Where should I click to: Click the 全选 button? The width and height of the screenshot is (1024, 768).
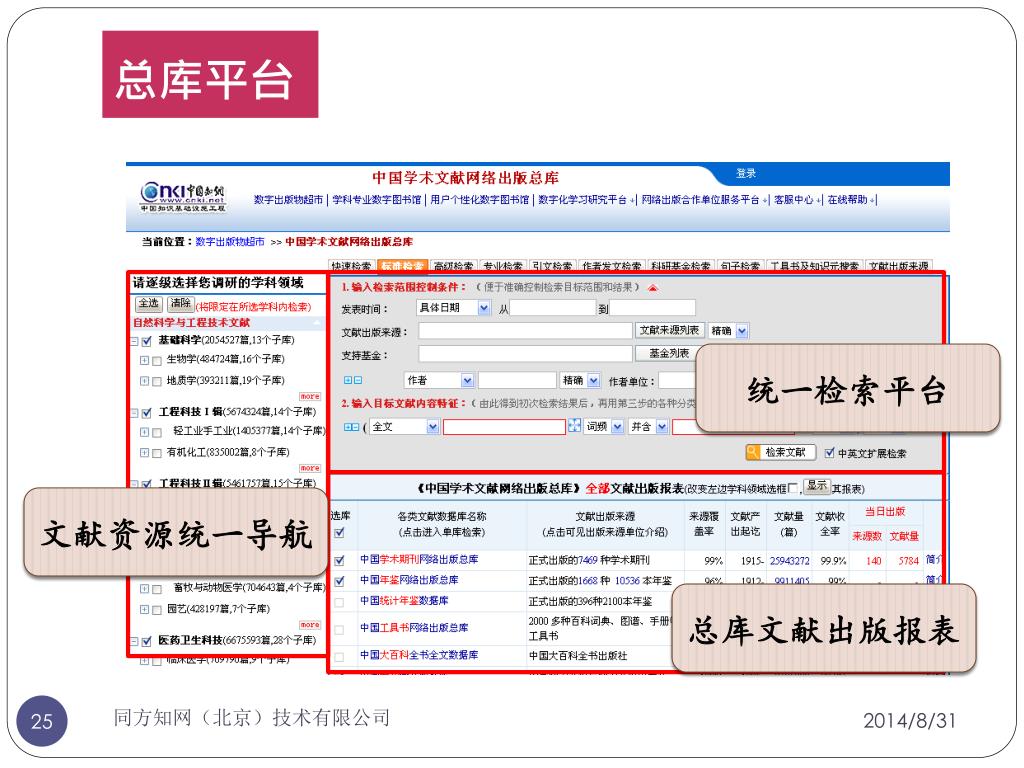tap(148, 304)
